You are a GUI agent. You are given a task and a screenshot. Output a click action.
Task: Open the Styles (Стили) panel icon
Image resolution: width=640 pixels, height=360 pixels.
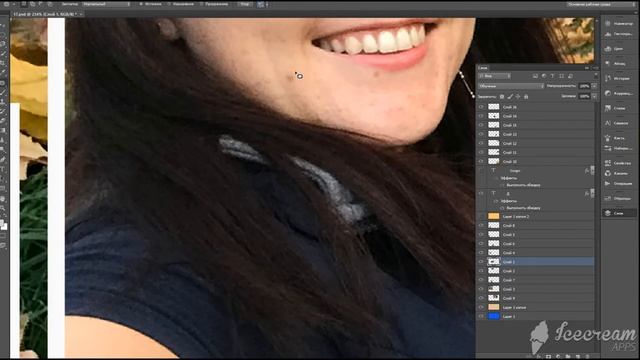pyautogui.click(x=608, y=108)
